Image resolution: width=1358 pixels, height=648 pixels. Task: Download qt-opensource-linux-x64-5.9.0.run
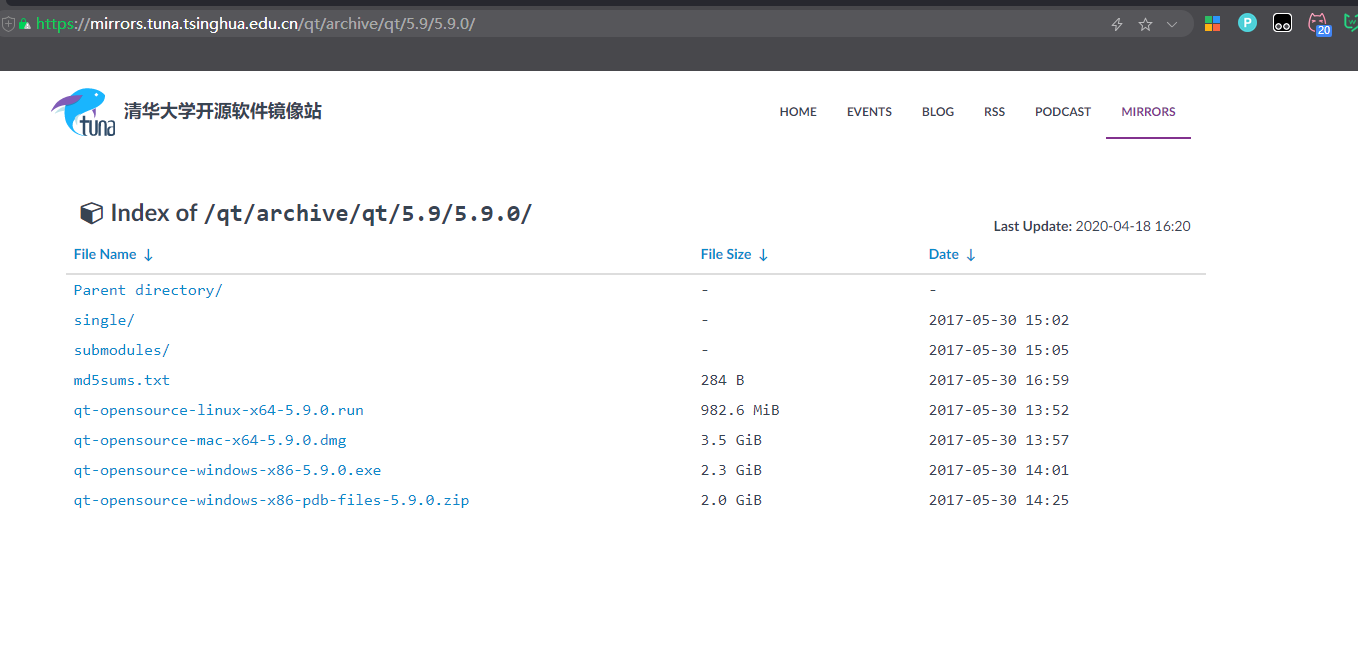pos(219,410)
